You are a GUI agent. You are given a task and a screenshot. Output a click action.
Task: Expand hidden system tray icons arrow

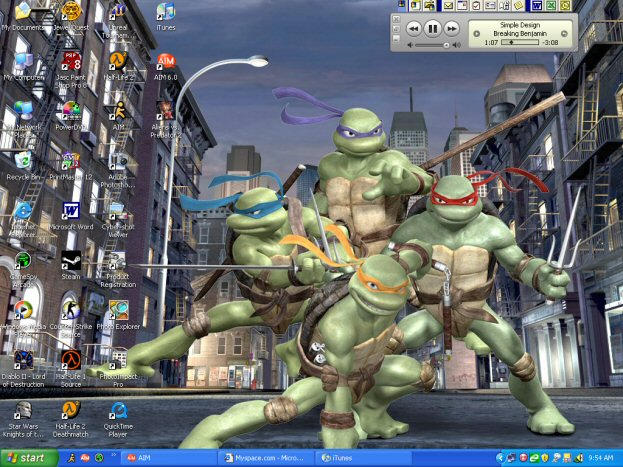coord(501,458)
